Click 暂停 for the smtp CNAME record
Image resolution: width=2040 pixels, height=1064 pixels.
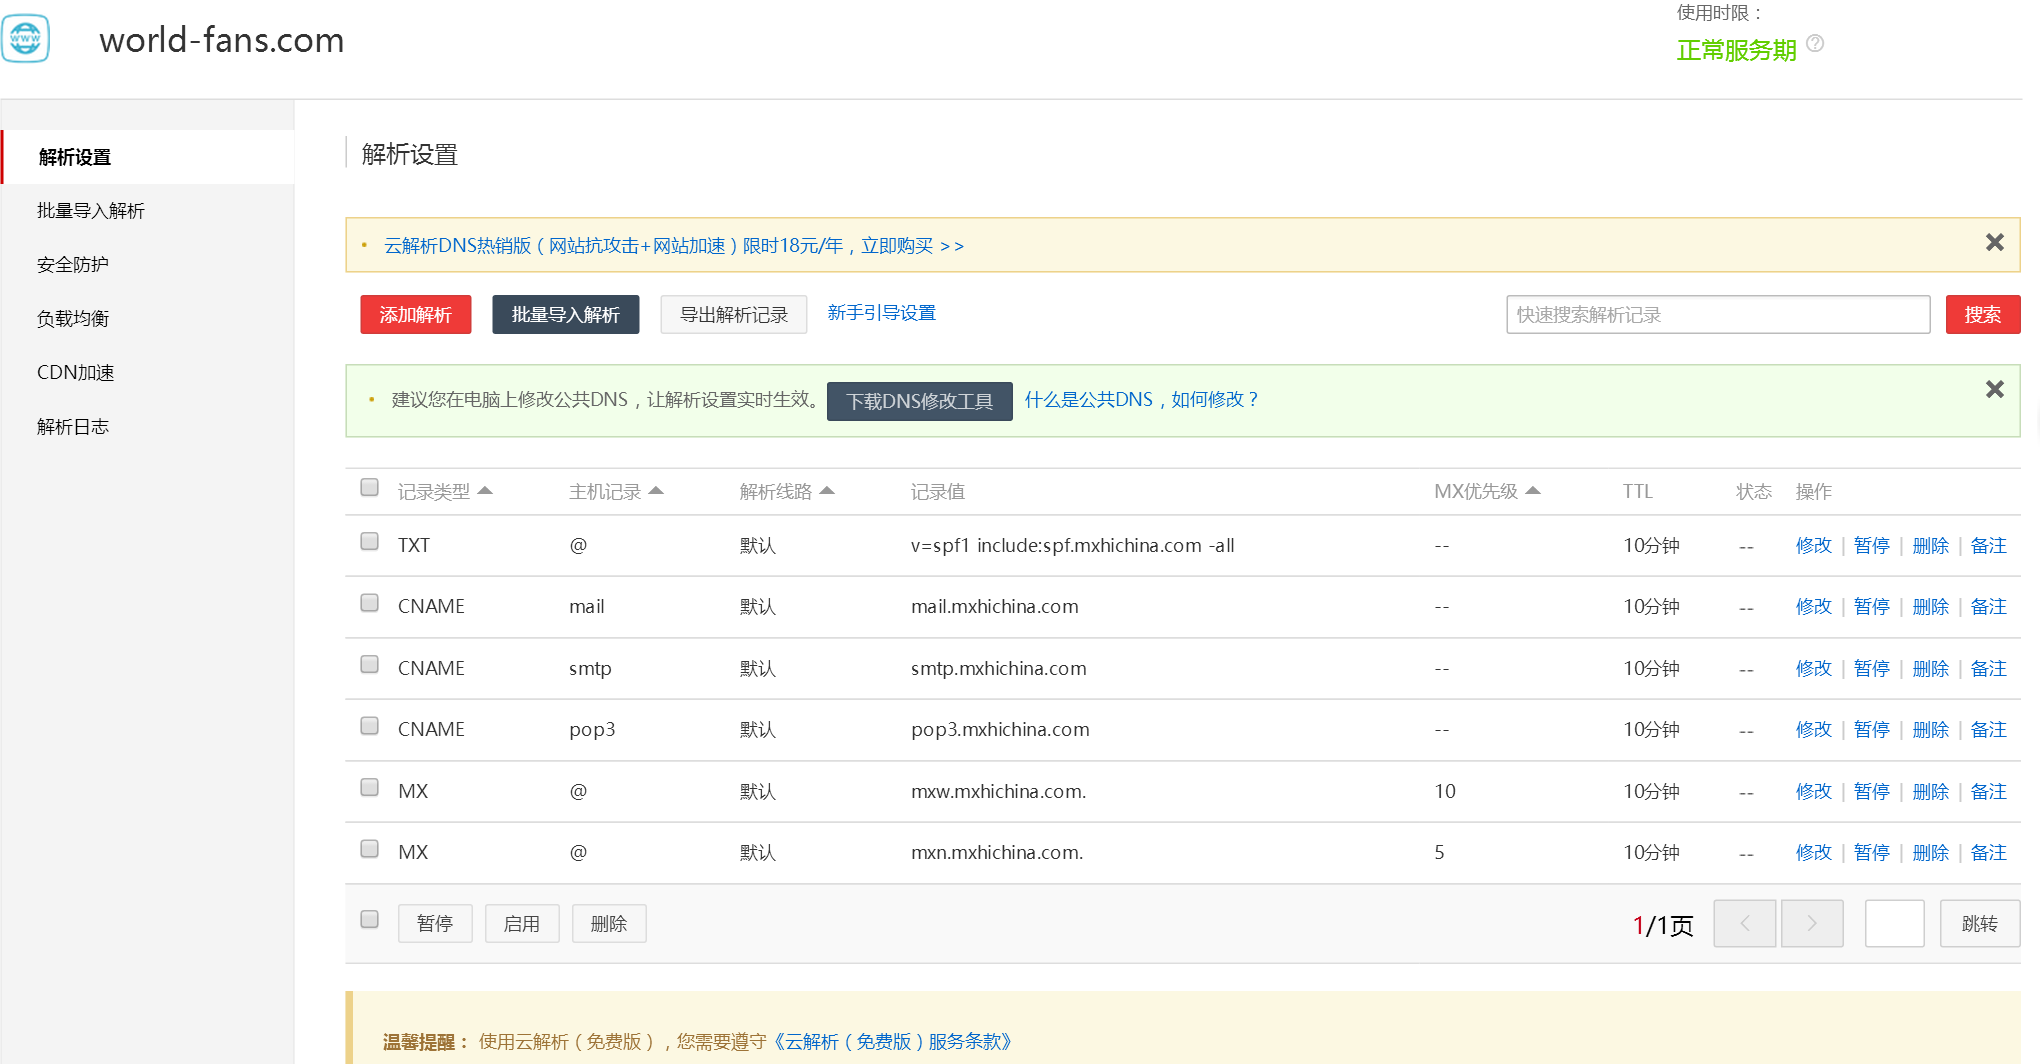click(1871, 669)
